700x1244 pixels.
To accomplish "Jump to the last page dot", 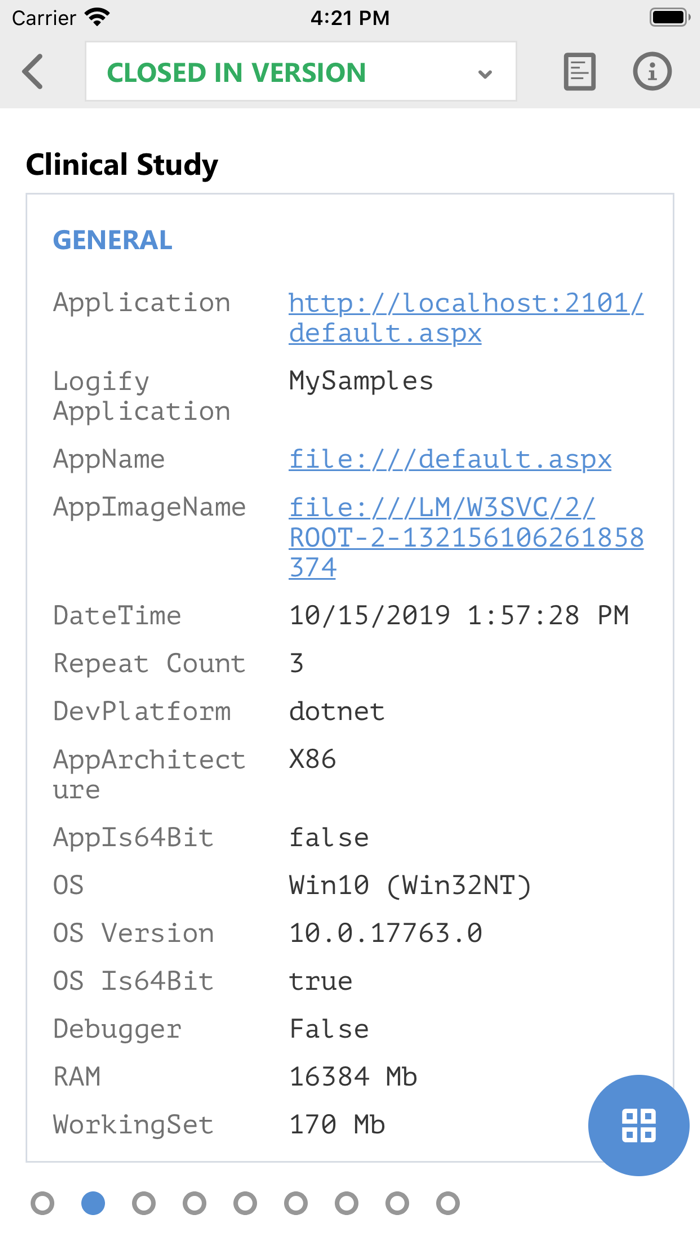I will [x=448, y=1202].
